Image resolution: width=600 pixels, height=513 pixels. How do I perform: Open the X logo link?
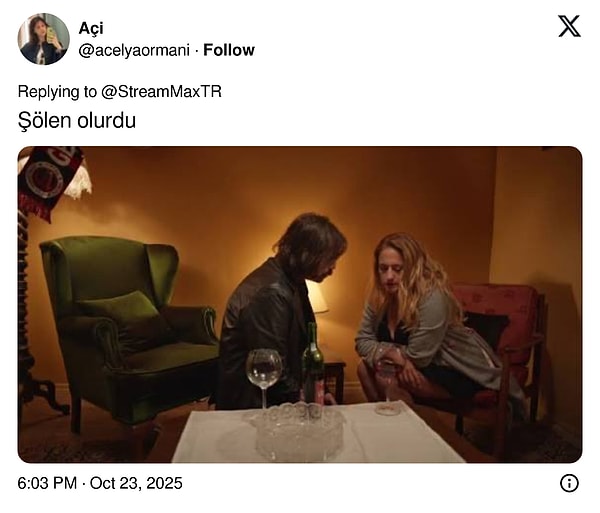point(569,26)
